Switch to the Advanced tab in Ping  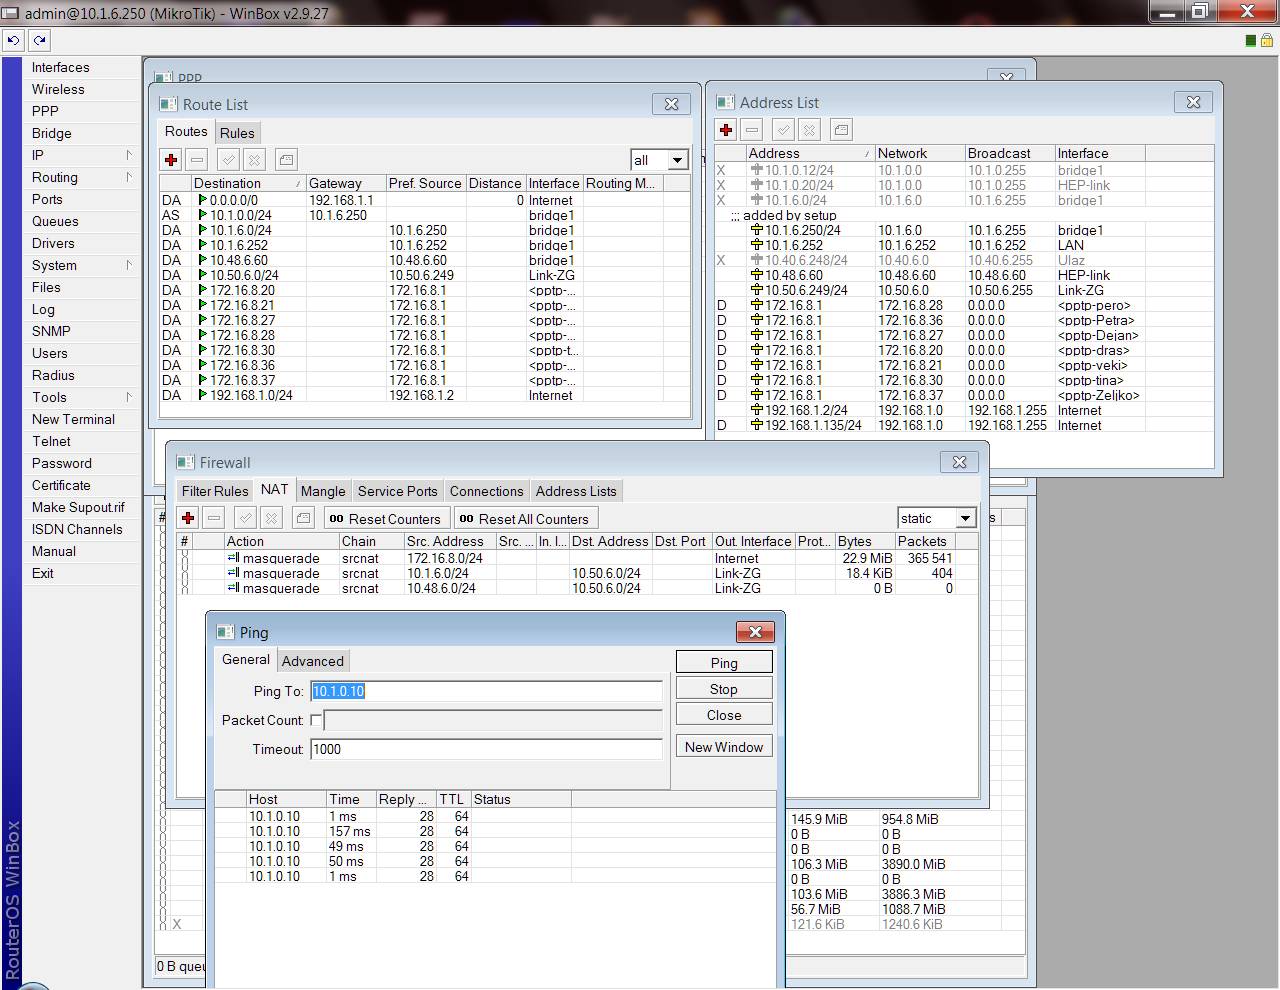point(313,661)
